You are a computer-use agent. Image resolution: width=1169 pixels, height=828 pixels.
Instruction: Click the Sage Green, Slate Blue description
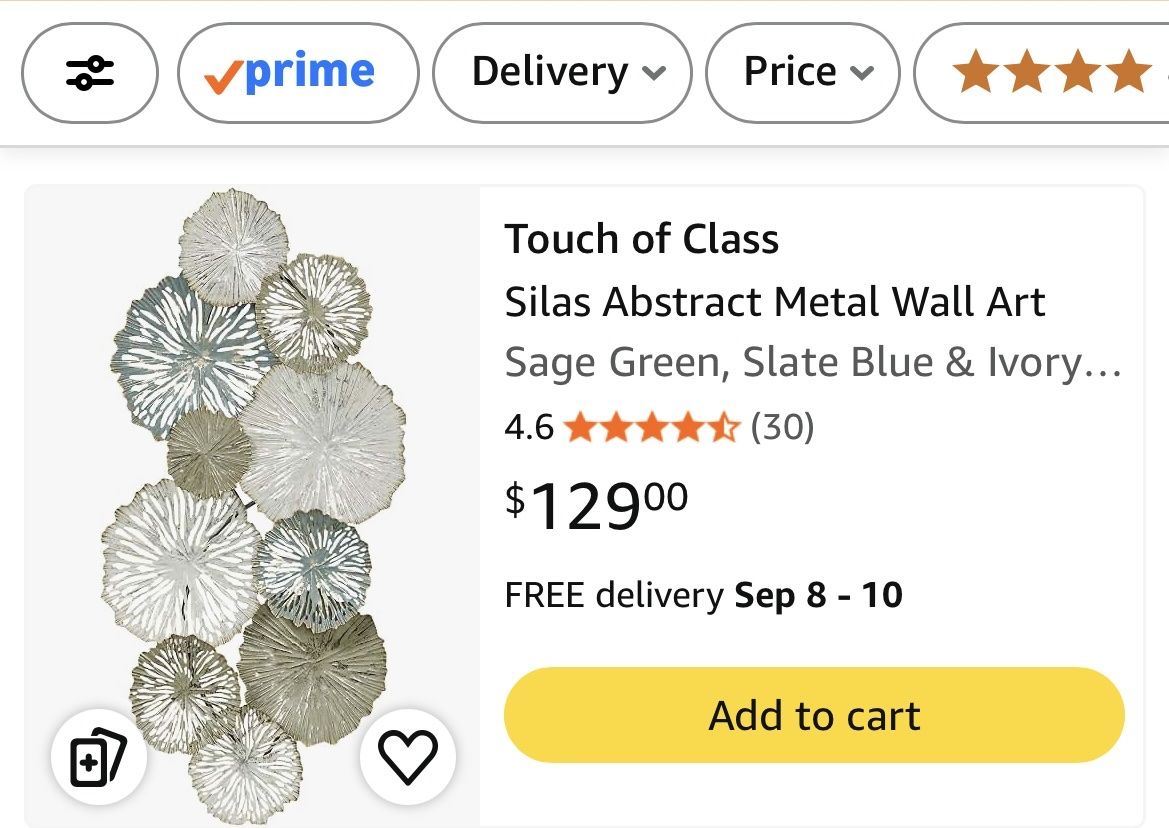click(x=813, y=363)
